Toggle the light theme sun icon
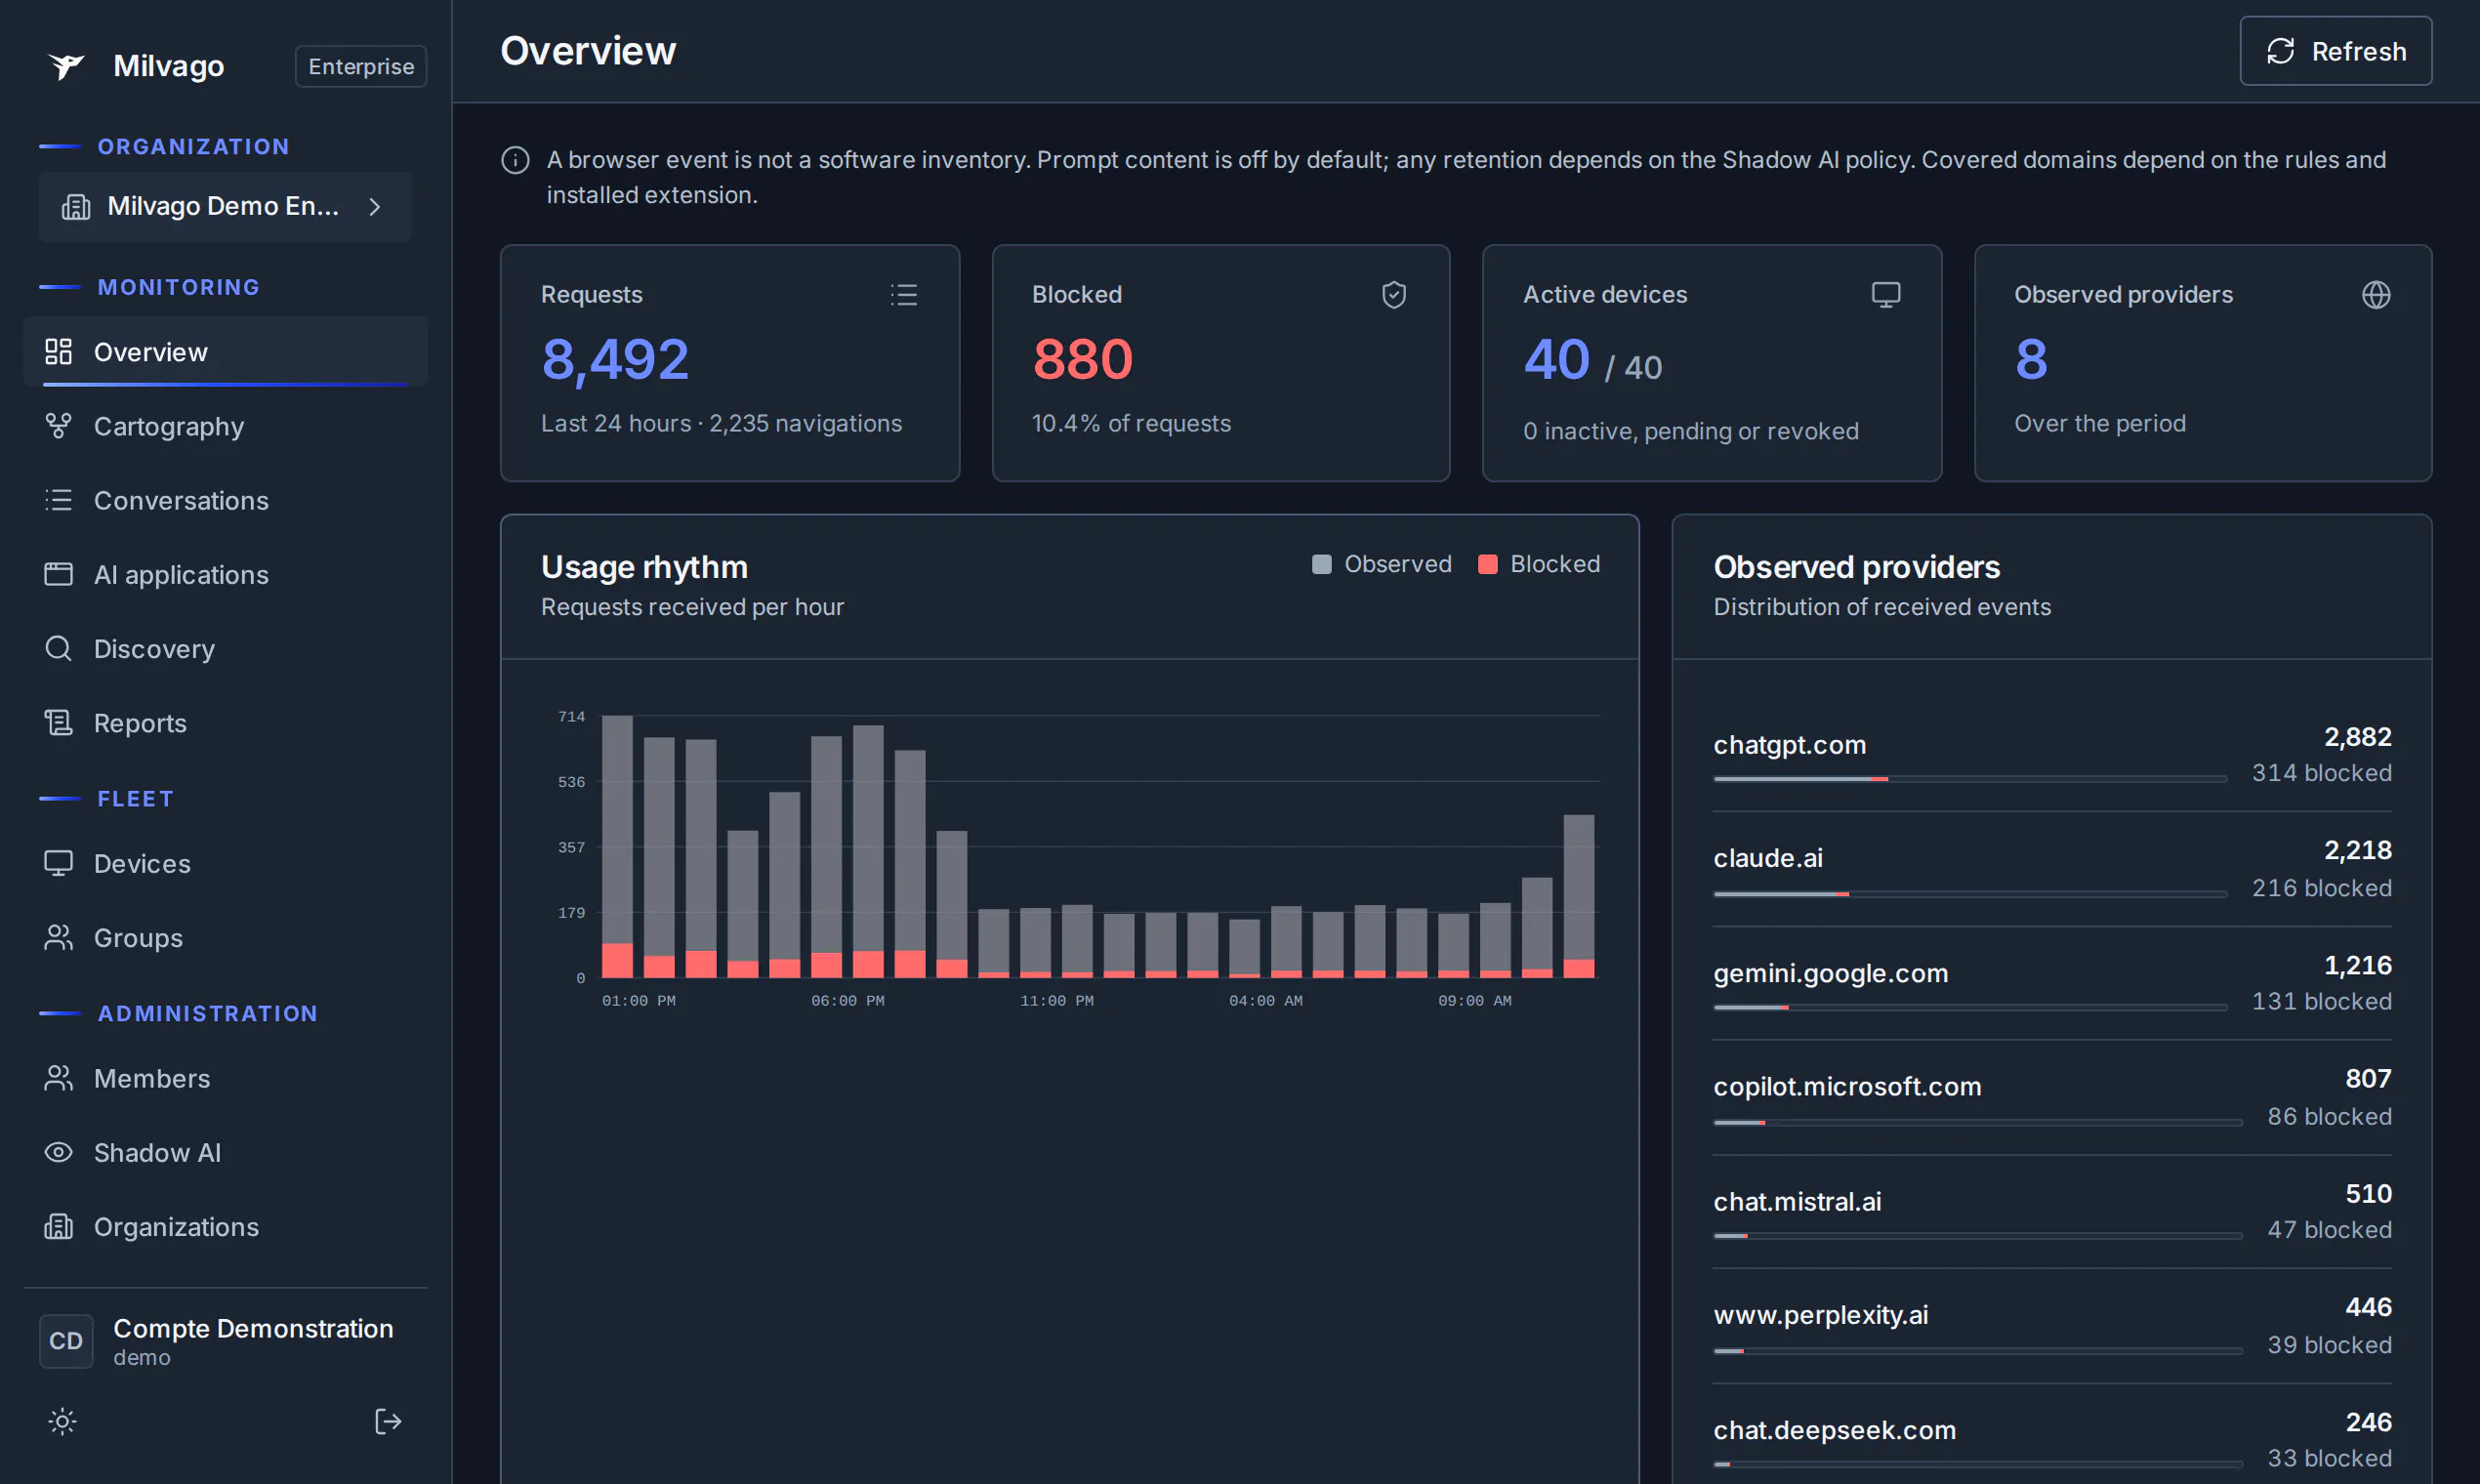The image size is (2480, 1484). 62,1421
